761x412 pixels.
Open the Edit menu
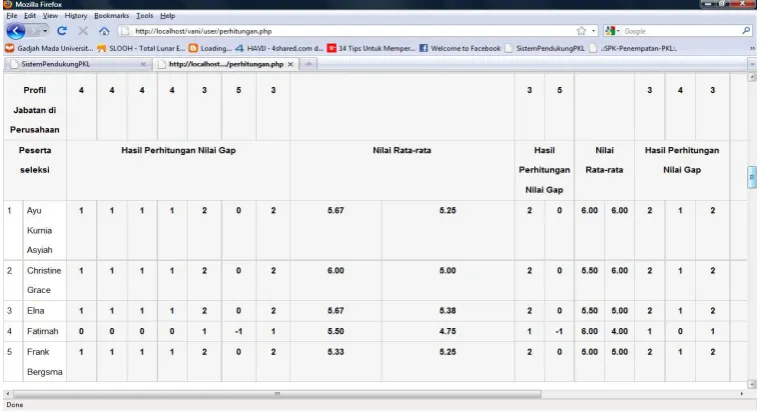tap(30, 16)
